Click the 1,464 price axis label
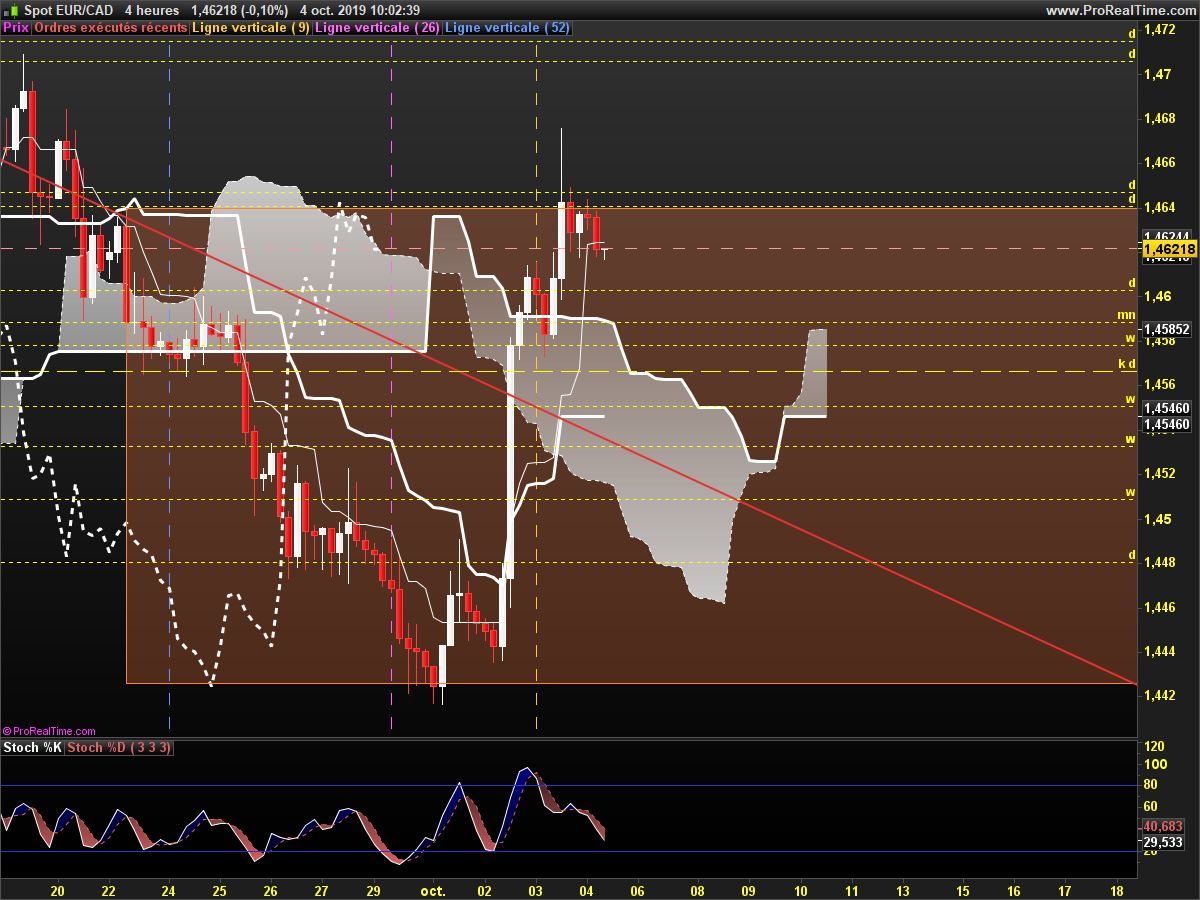Image resolution: width=1200 pixels, height=900 pixels. [x=1160, y=207]
